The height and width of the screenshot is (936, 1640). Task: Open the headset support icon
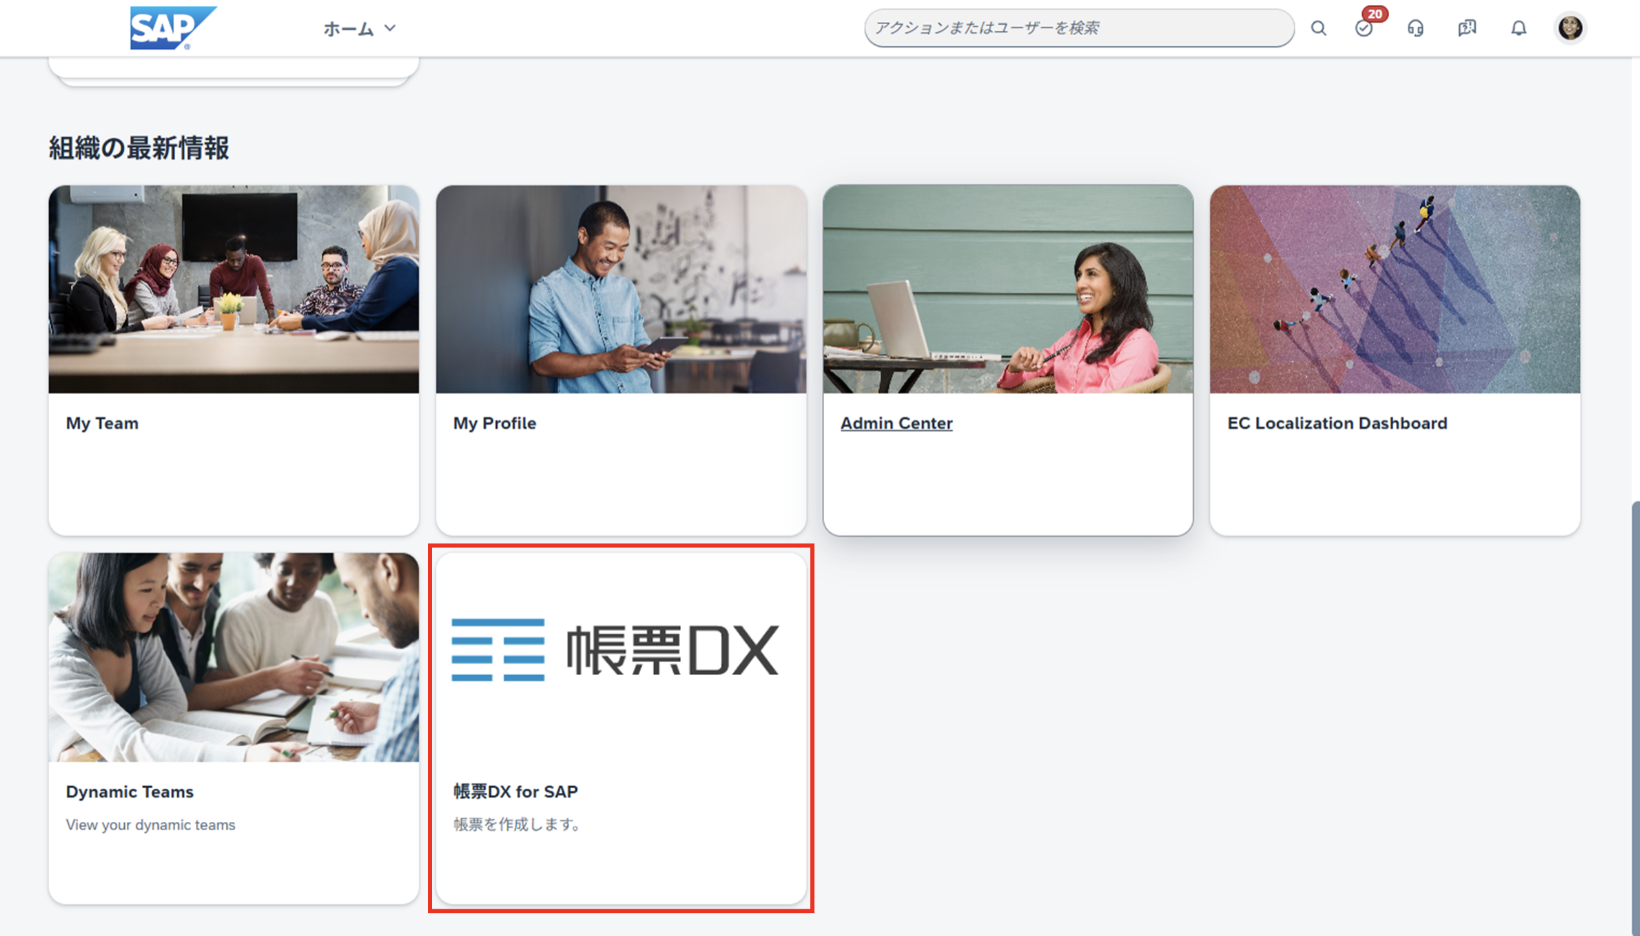click(1415, 28)
